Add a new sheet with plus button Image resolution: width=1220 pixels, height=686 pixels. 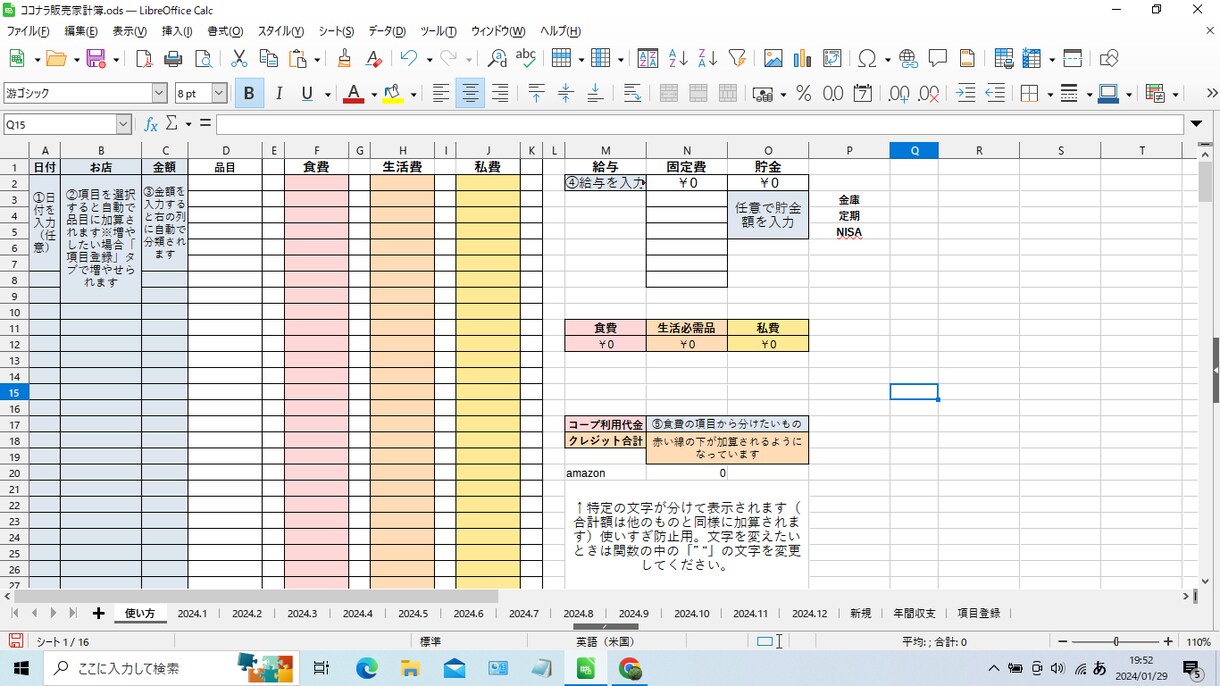(x=98, y=613)
